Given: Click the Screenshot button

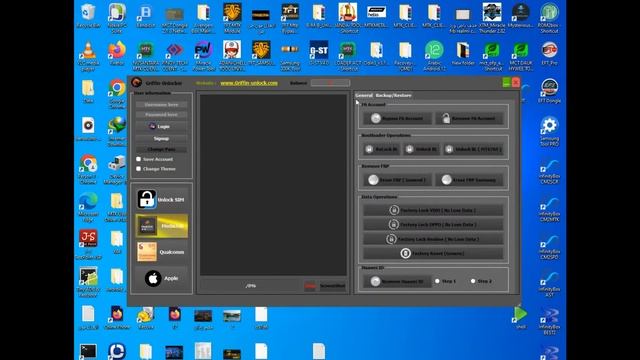Looking at the screenshot, I should coord(332,286).
